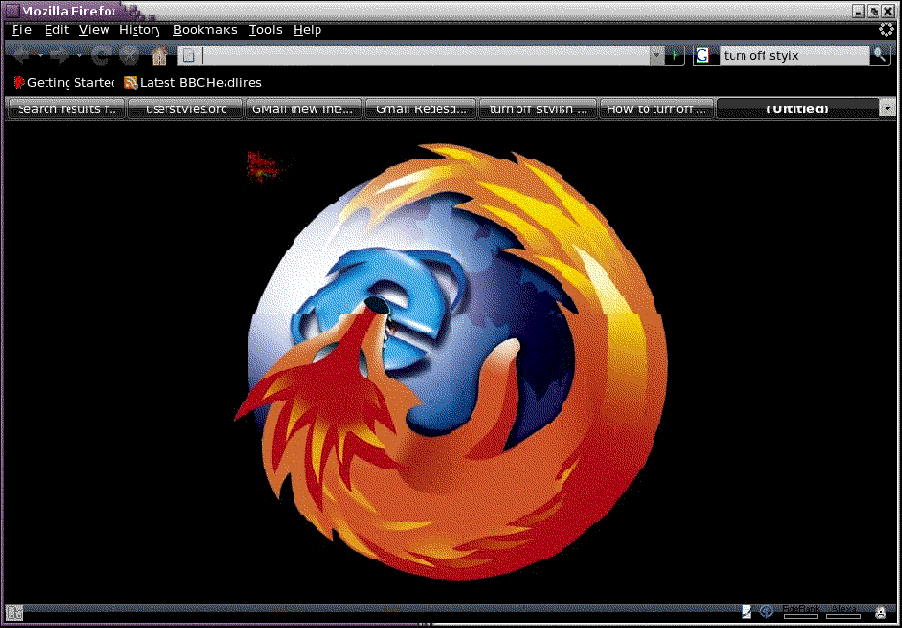Stop page loading with the Stop icon
This screenshot has width=902, height=628.
click(x=131, y=56)
